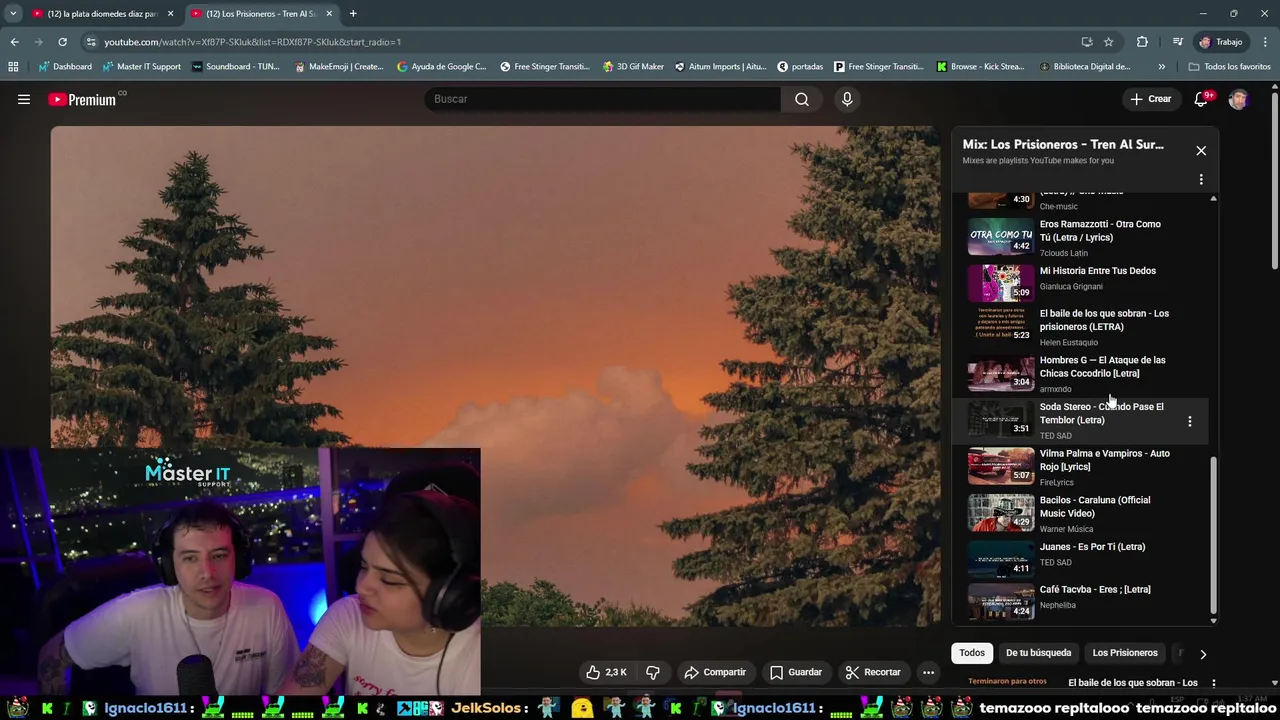Screen dimensions: 1280x720
Task: Open a new browser tab
Action: click(353, 14)
